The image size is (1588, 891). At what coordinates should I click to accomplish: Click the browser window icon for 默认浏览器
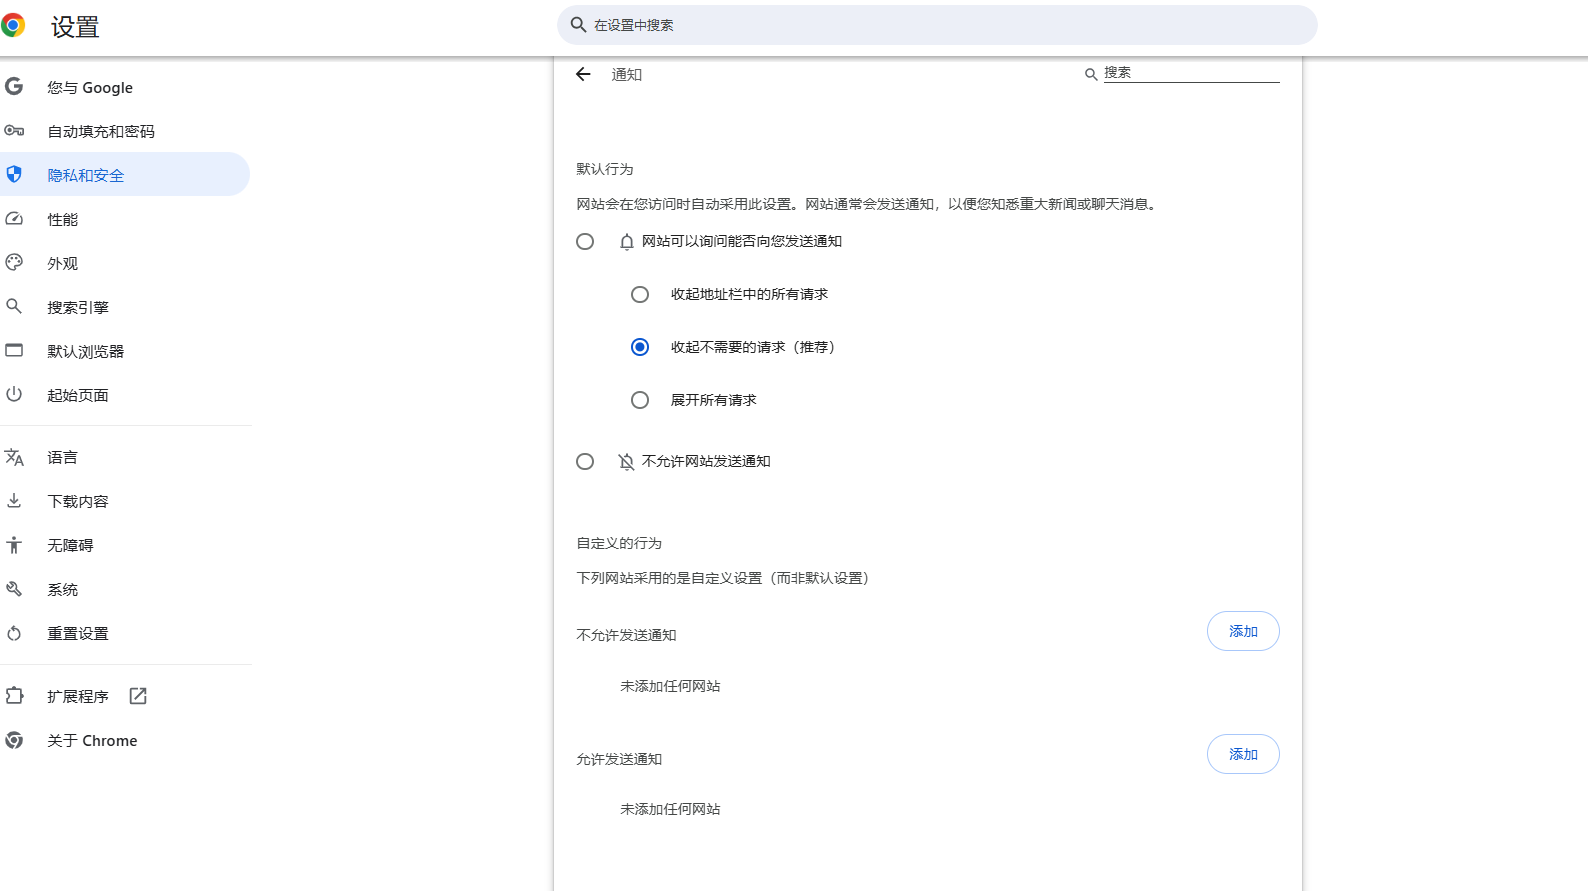coord(14,351)
